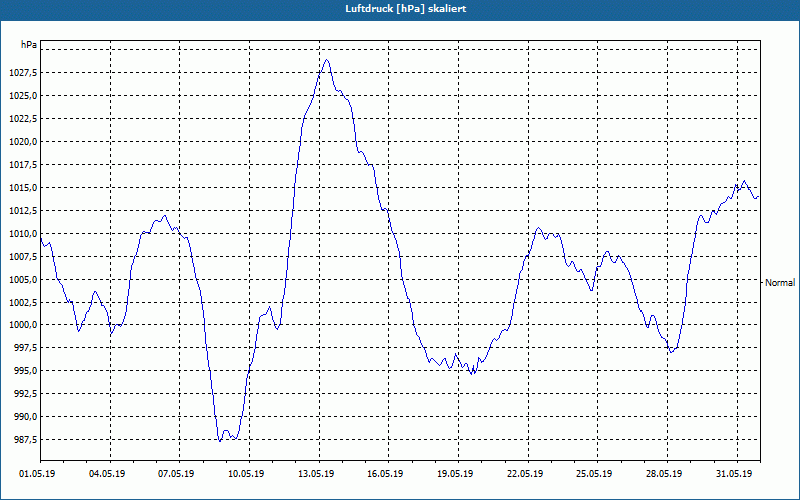Click the 'Normal' marker label
The height and width of the screenshot is (500, 800).
point(780,283)
